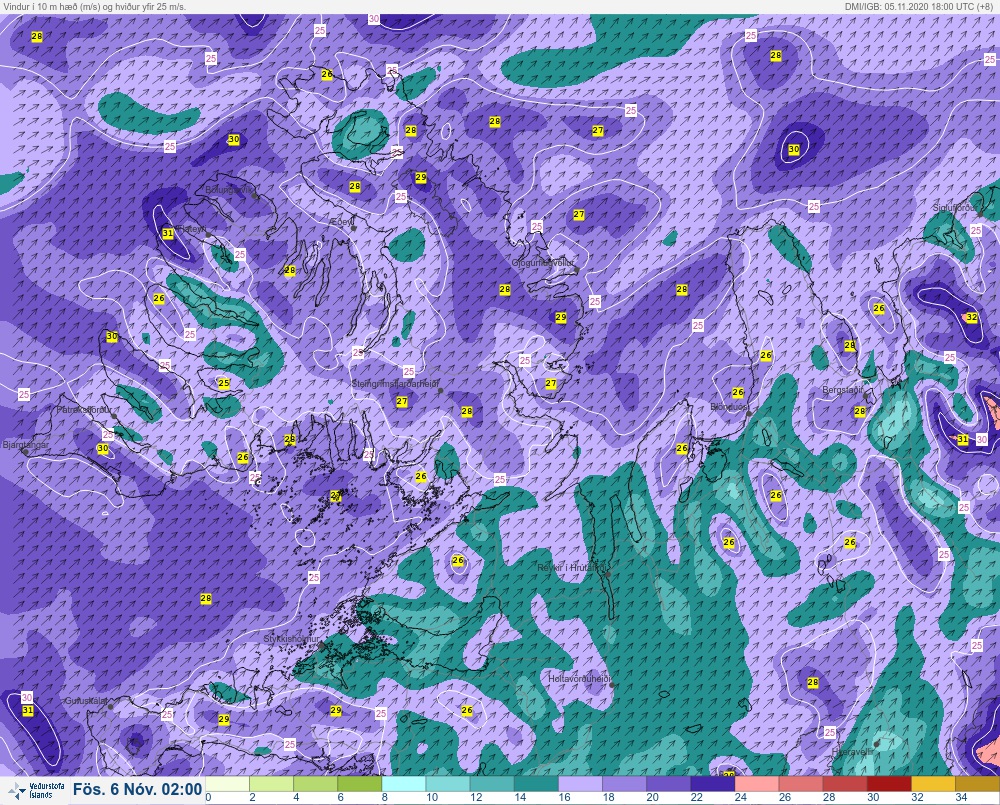Pick the 8–10 m/s light cyan legend swatch
The height and width of the screenshot is (805, 1000).
(404, 783)
